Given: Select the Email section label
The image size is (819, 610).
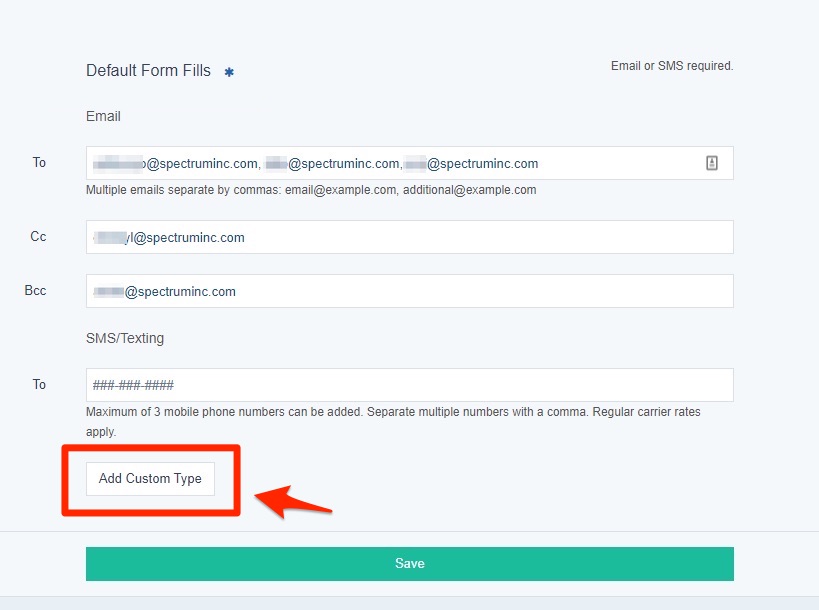Looking at the screenshot, I should [x=103, y=116].
